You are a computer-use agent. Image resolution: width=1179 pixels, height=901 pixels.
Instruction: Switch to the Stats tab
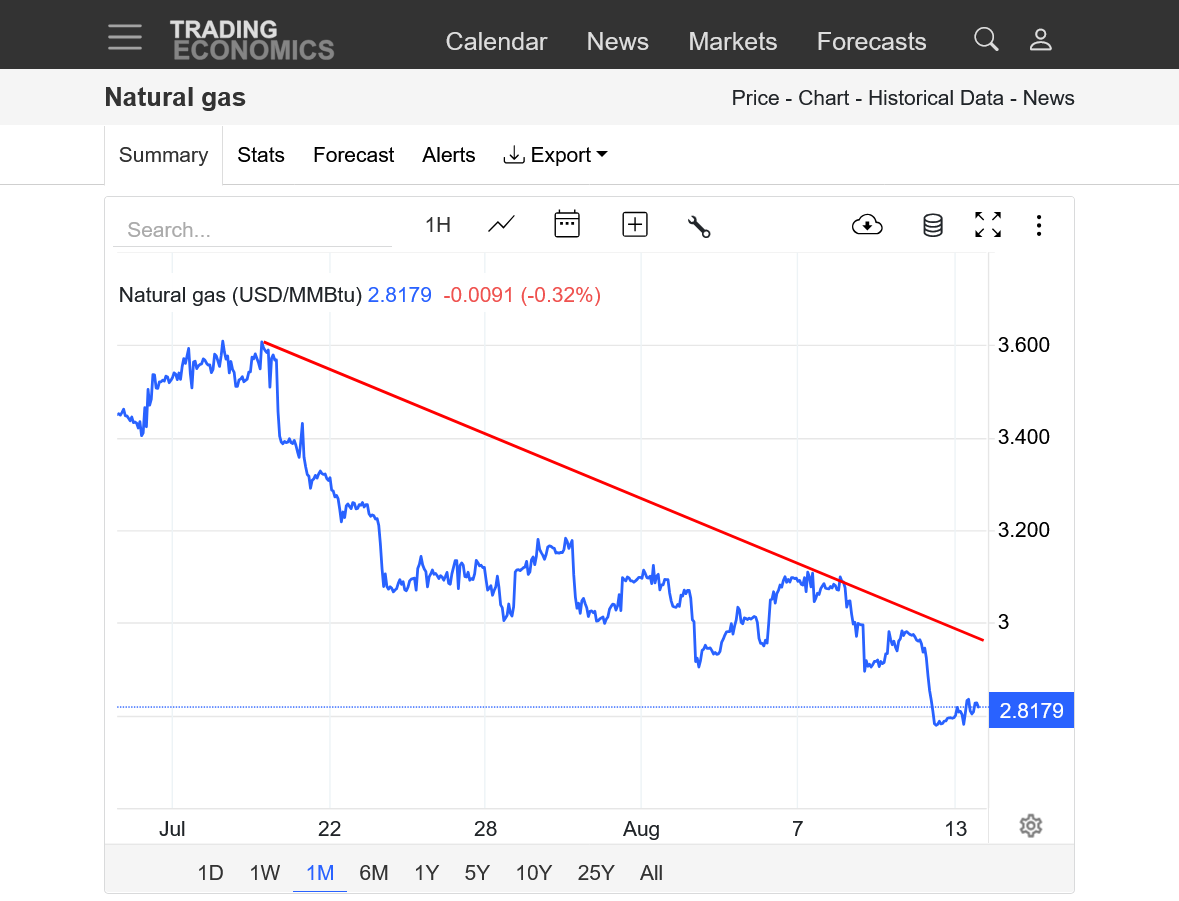tap(261, 155)
